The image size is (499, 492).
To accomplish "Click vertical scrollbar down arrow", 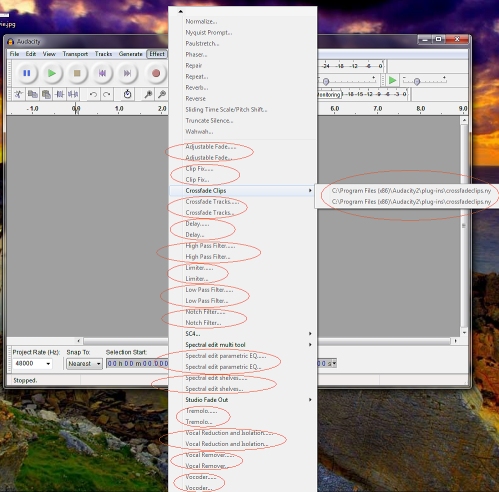I will click(x=464, y=333).
